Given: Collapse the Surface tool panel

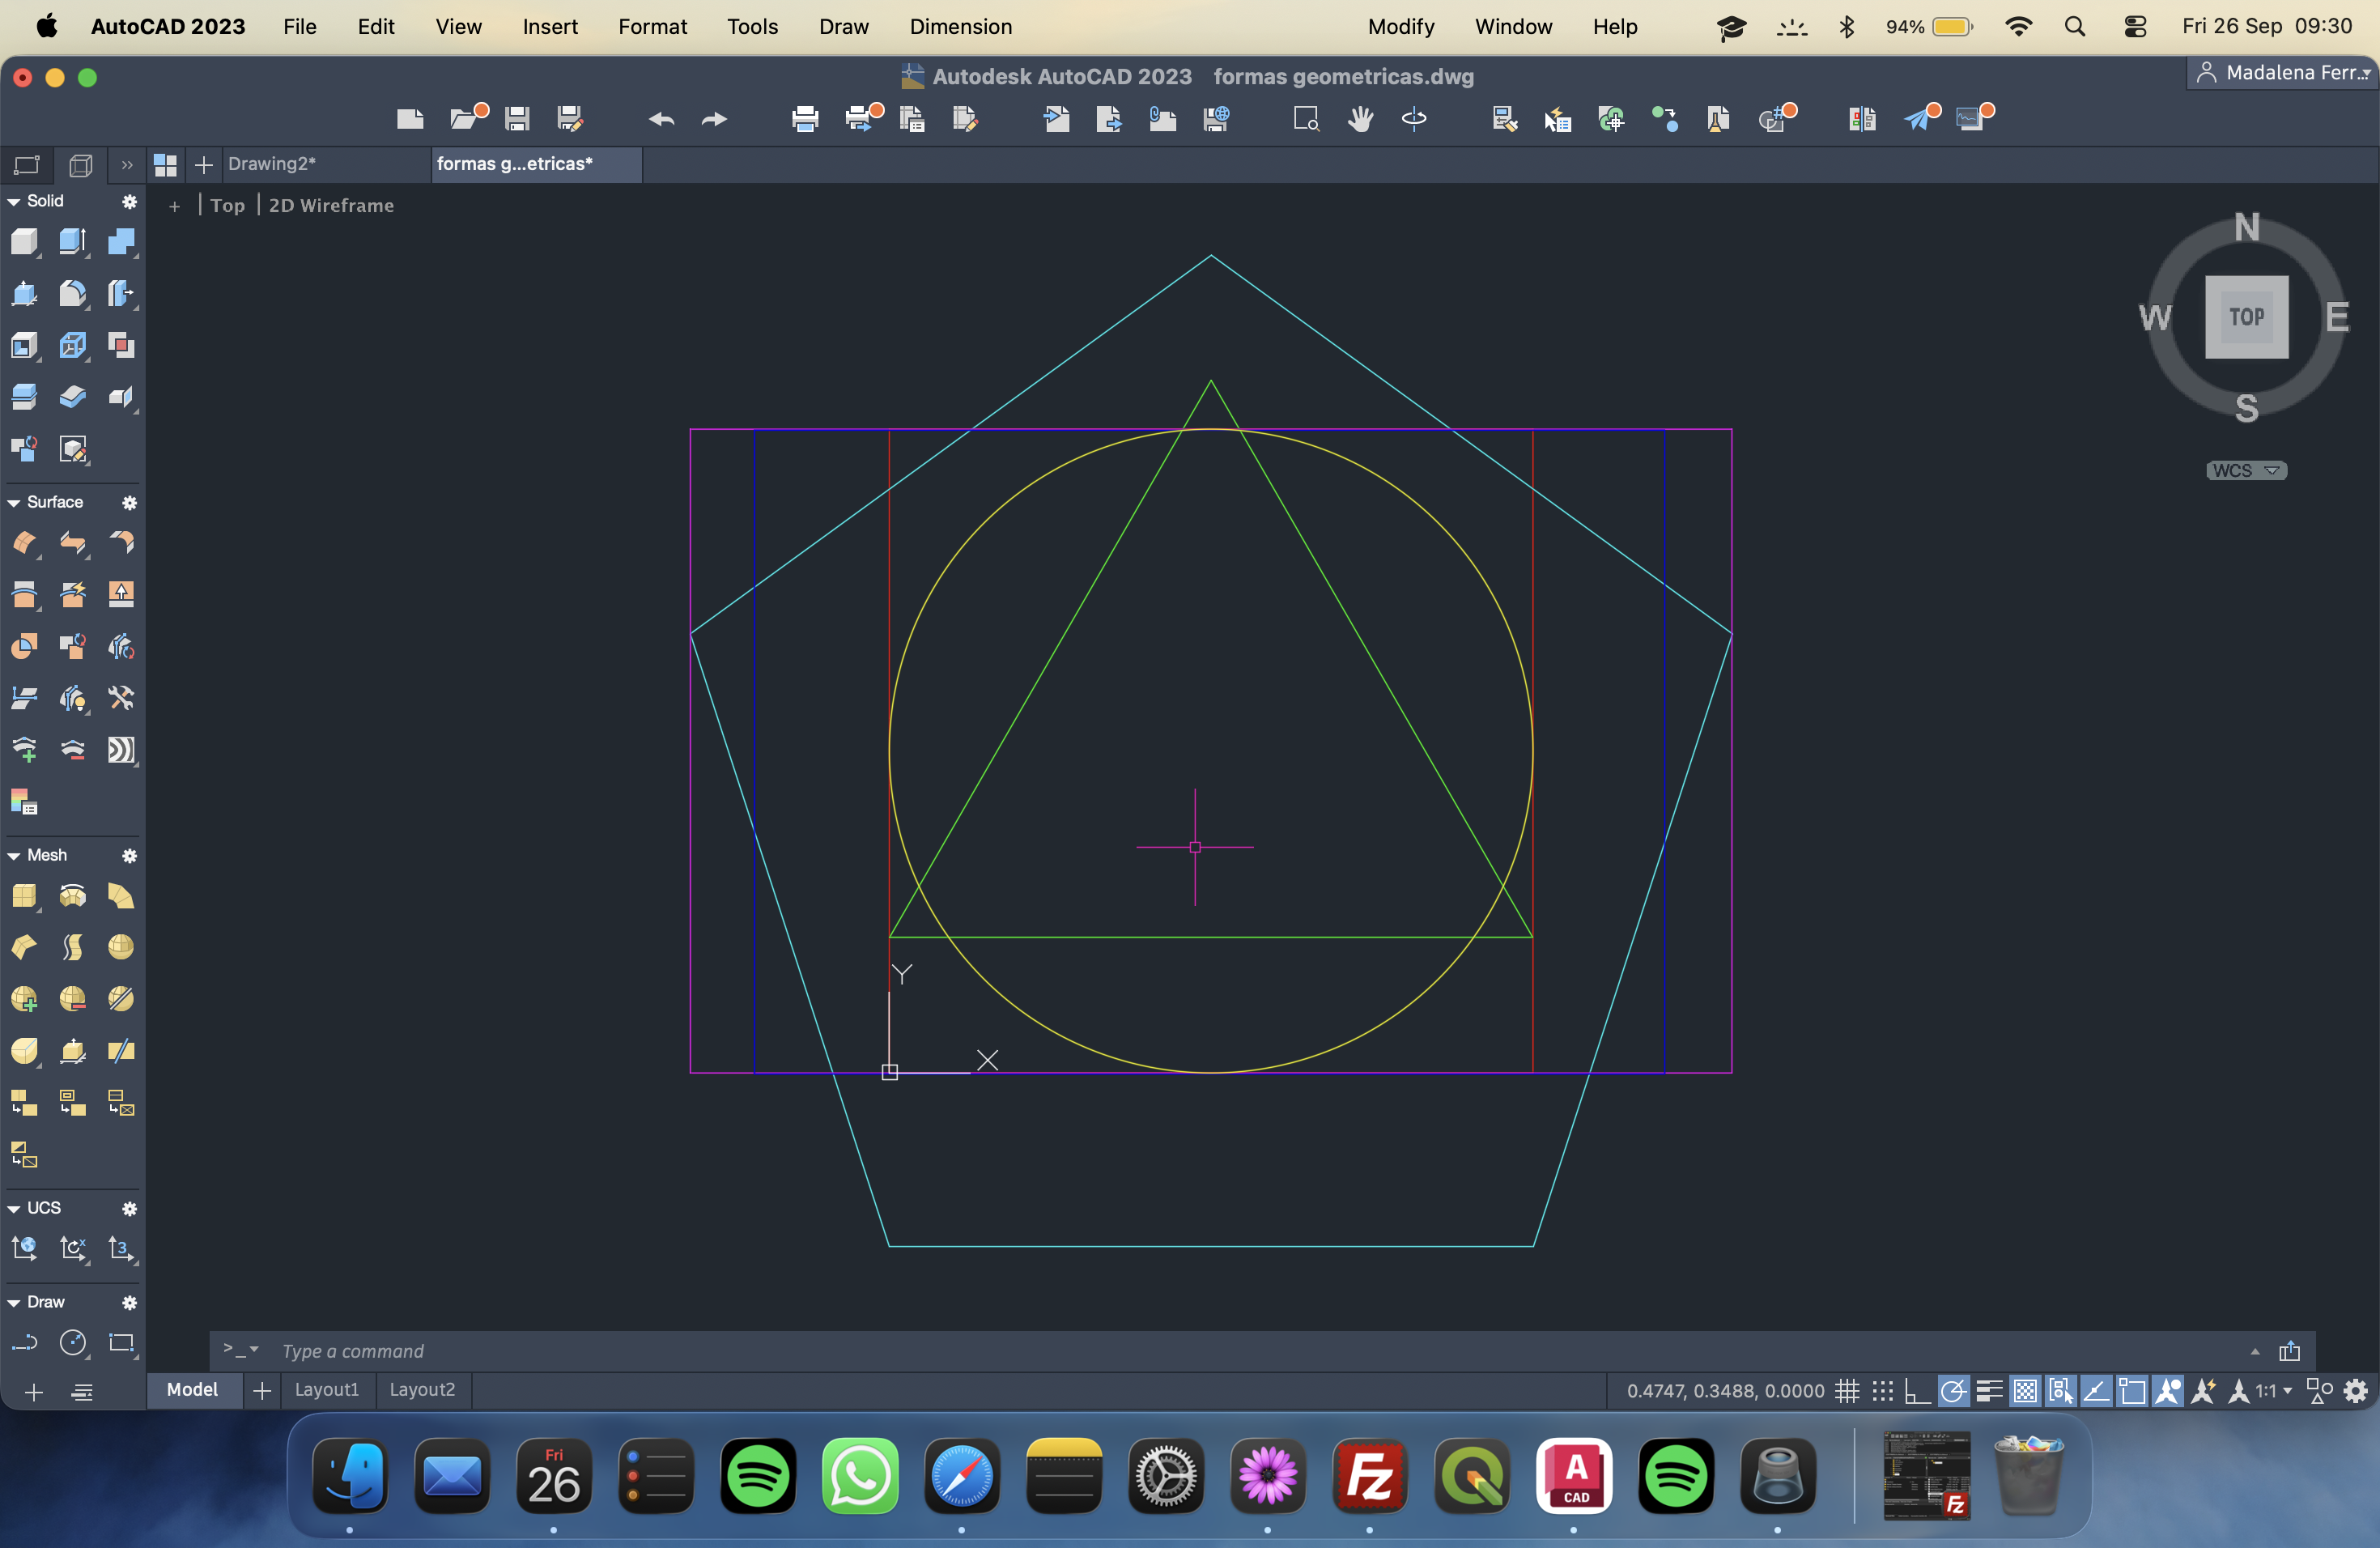Looking at the screenshot, I should pyautogui.click(x=14, y=503).
